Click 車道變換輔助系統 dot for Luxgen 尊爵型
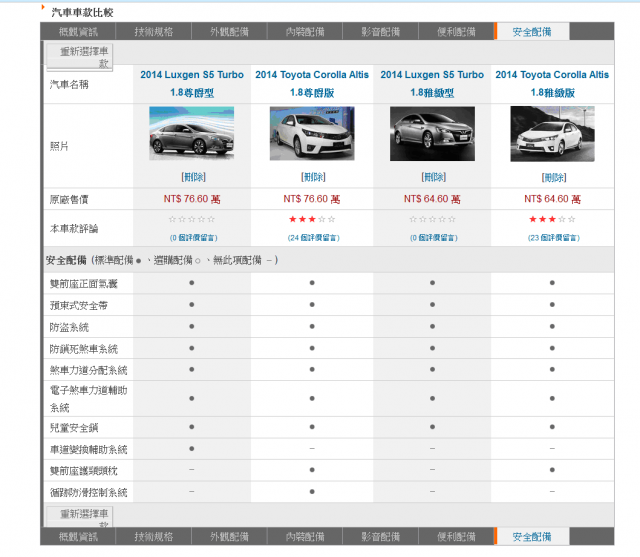 coord(192,448)
